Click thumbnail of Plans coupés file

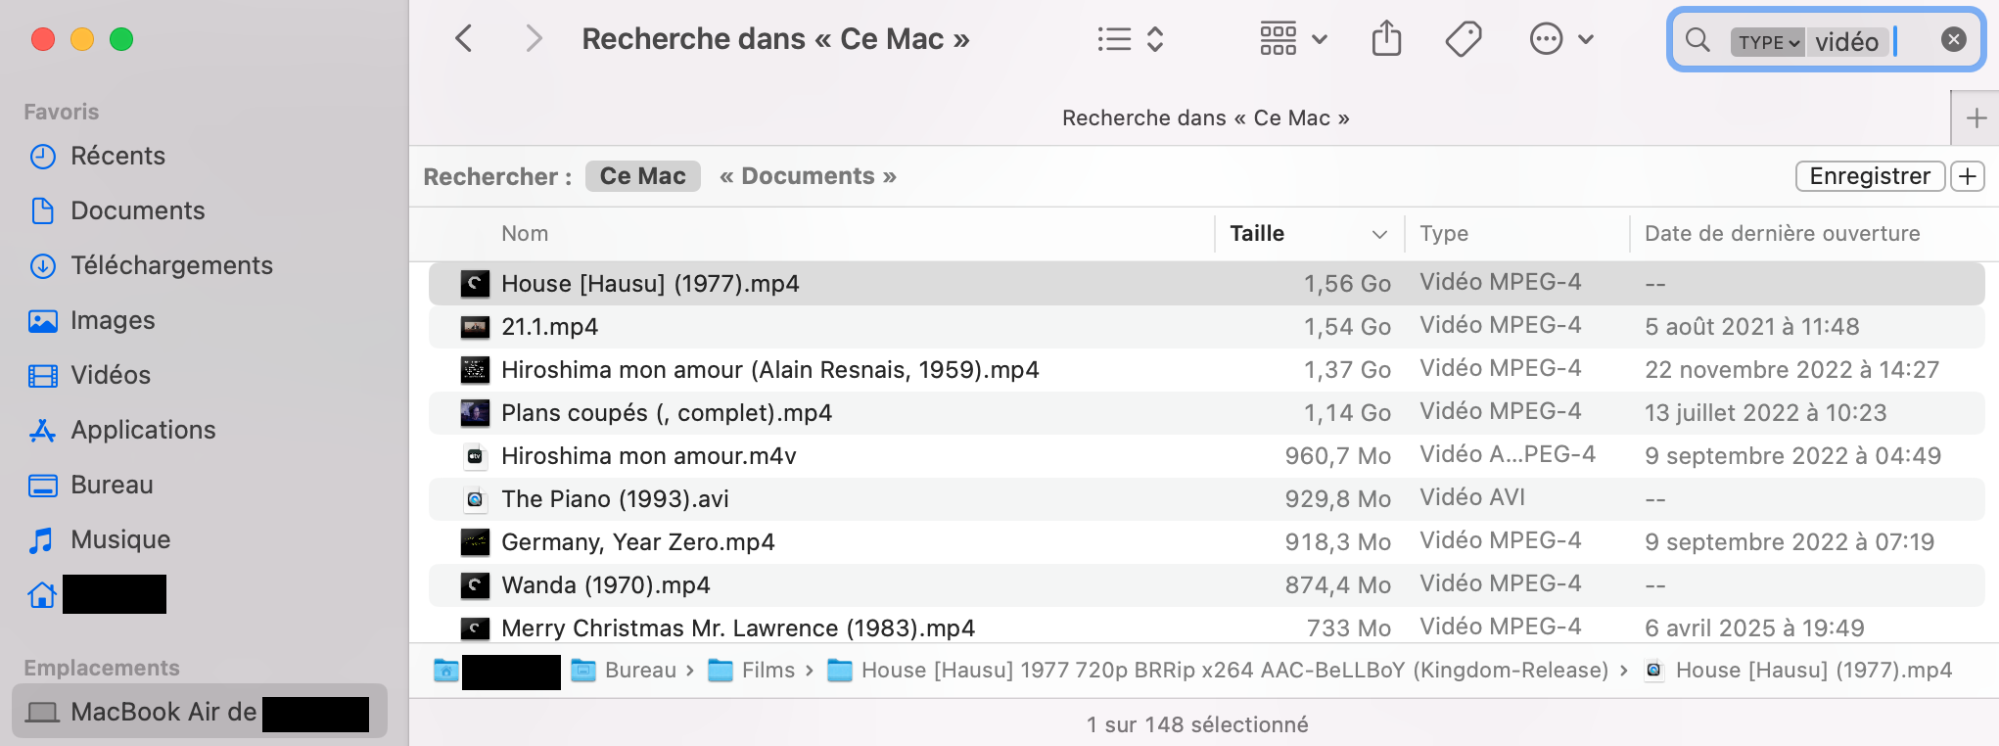pyautogui.click(x=475, y=413)
